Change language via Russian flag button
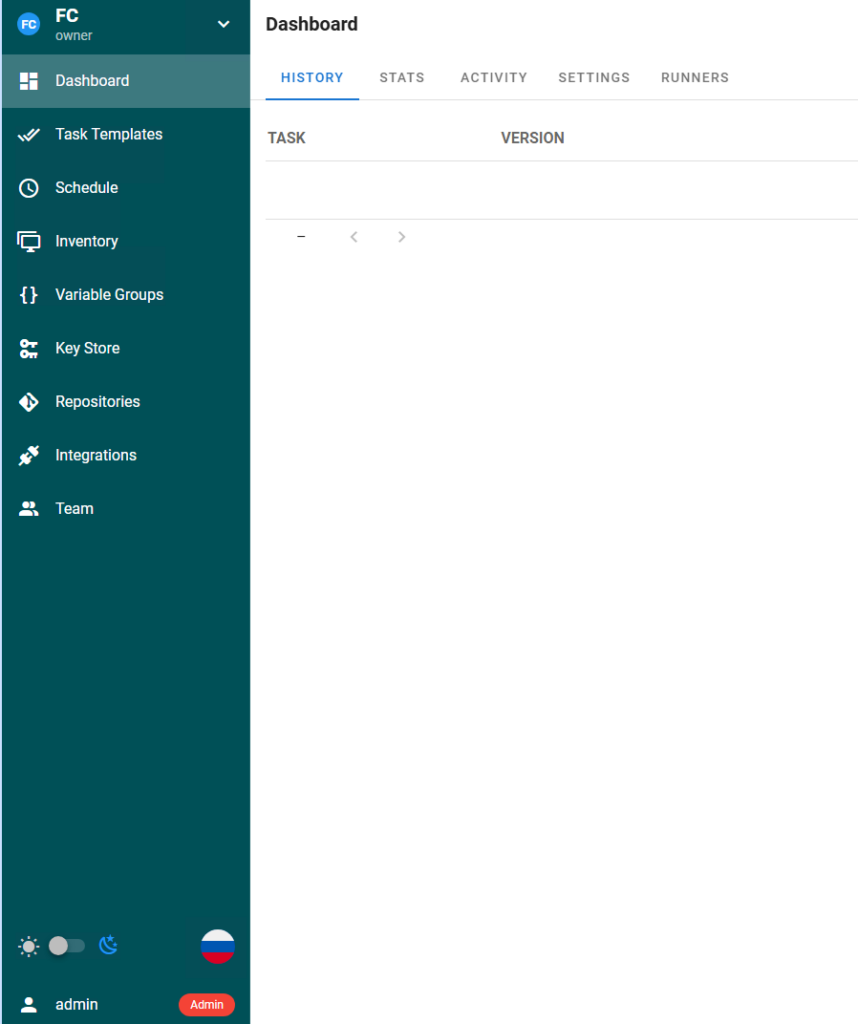Viewport: 858px width, 1024px height. coord(217,945)
